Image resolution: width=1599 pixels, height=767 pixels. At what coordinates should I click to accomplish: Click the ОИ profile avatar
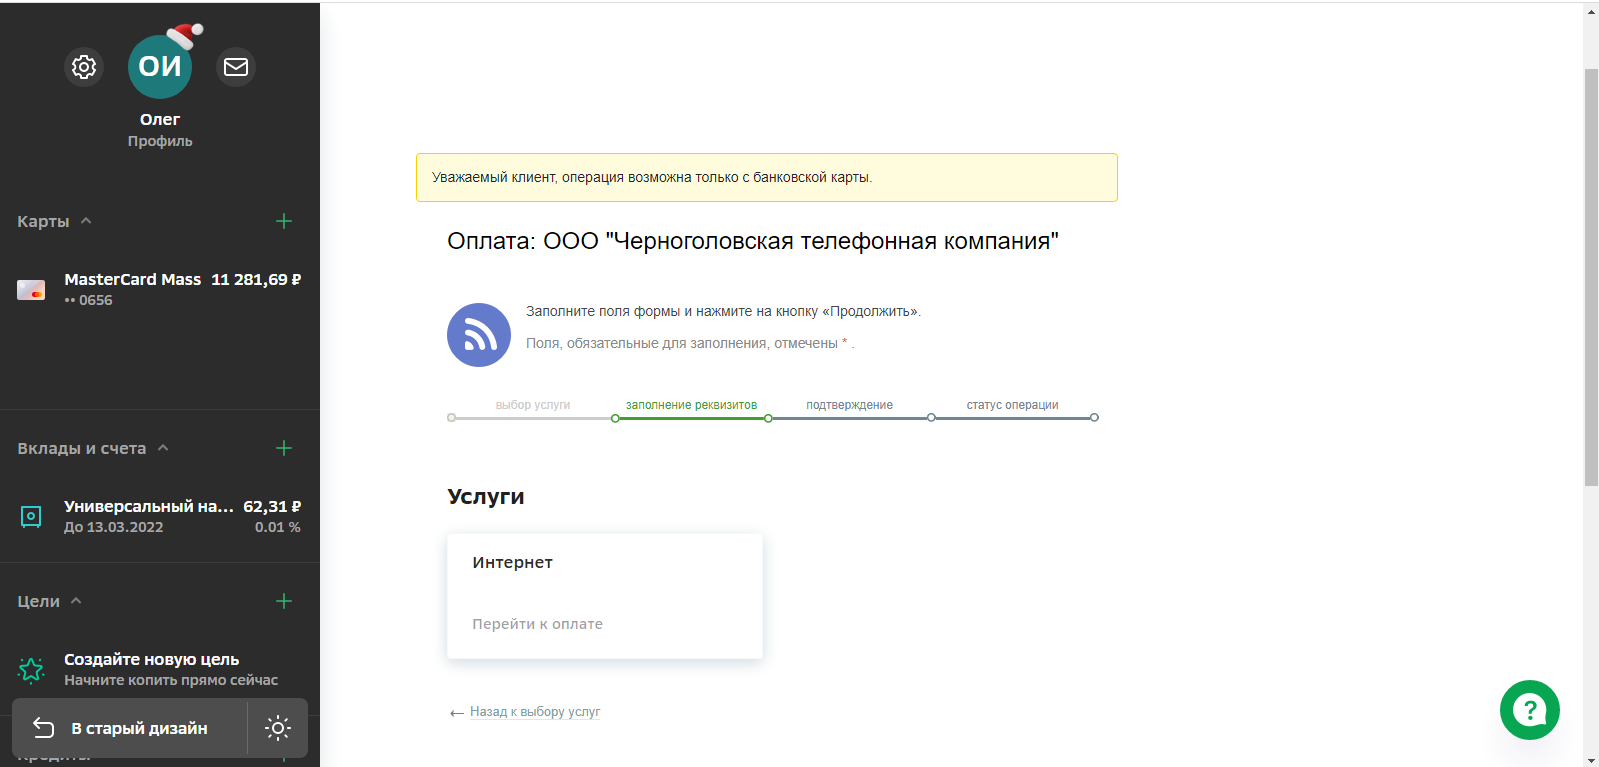click(160, 67)
